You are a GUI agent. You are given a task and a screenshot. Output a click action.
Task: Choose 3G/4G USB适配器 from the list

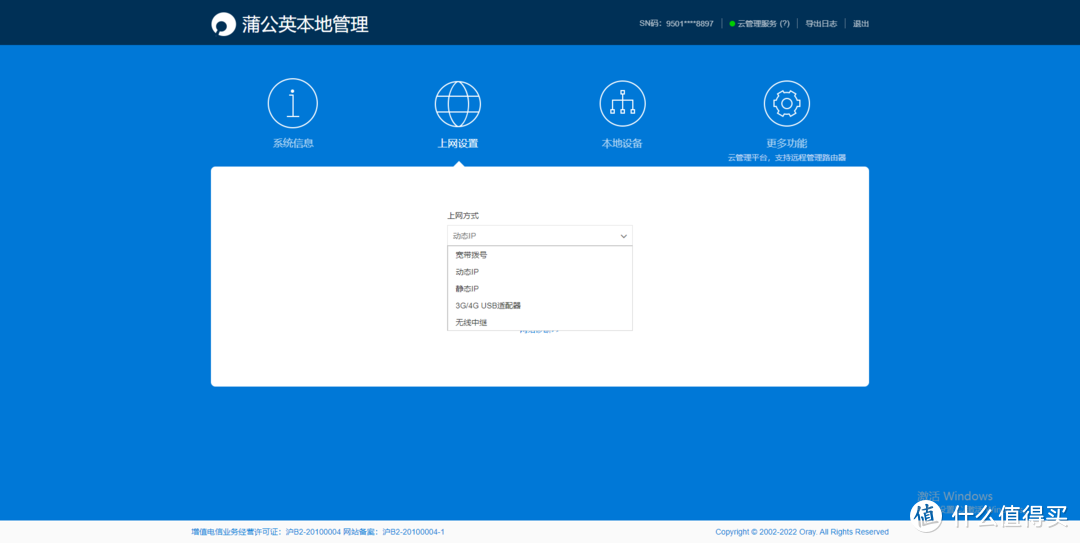pos(539,305)
